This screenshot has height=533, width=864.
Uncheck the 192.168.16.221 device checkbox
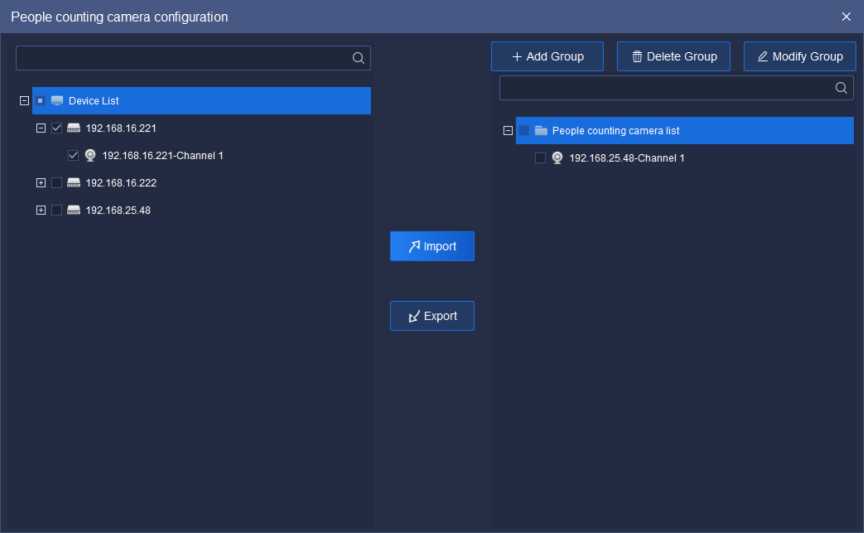click(57, 128)
